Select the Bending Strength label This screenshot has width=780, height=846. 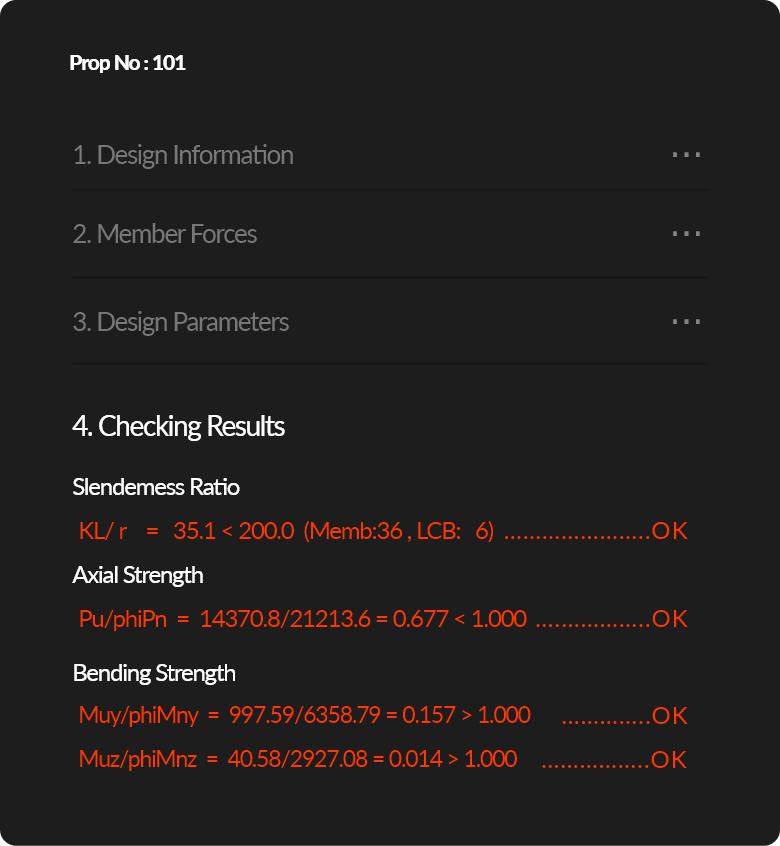pyautogui.click(x=154, y=673)
